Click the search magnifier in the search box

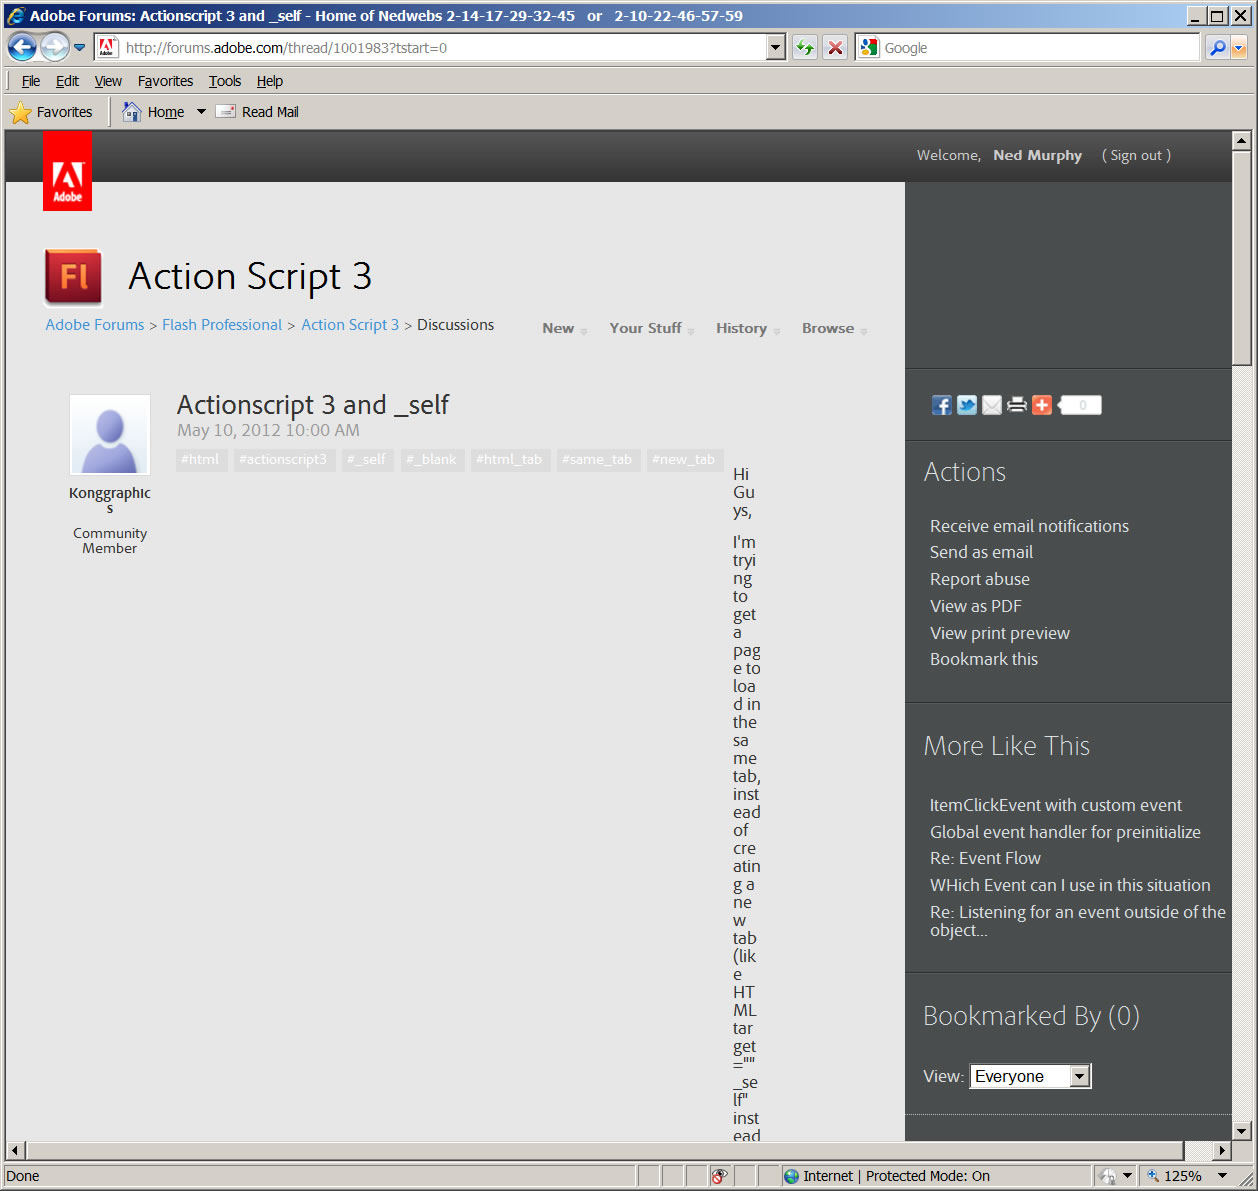[1219, 47]
